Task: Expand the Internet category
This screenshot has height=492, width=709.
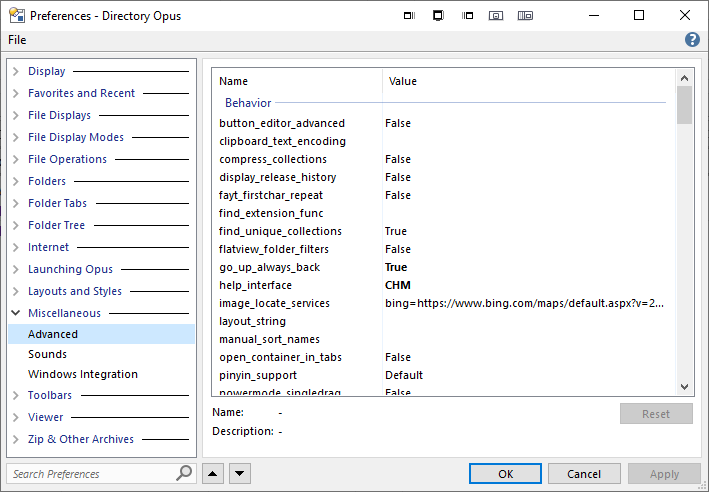Action: [16, 247]
